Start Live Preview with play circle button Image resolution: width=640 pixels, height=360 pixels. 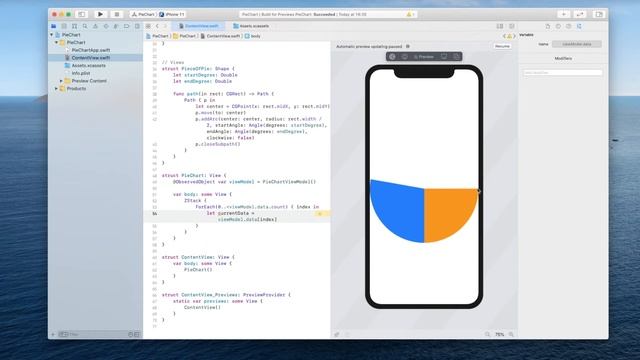tap(392, 57)
